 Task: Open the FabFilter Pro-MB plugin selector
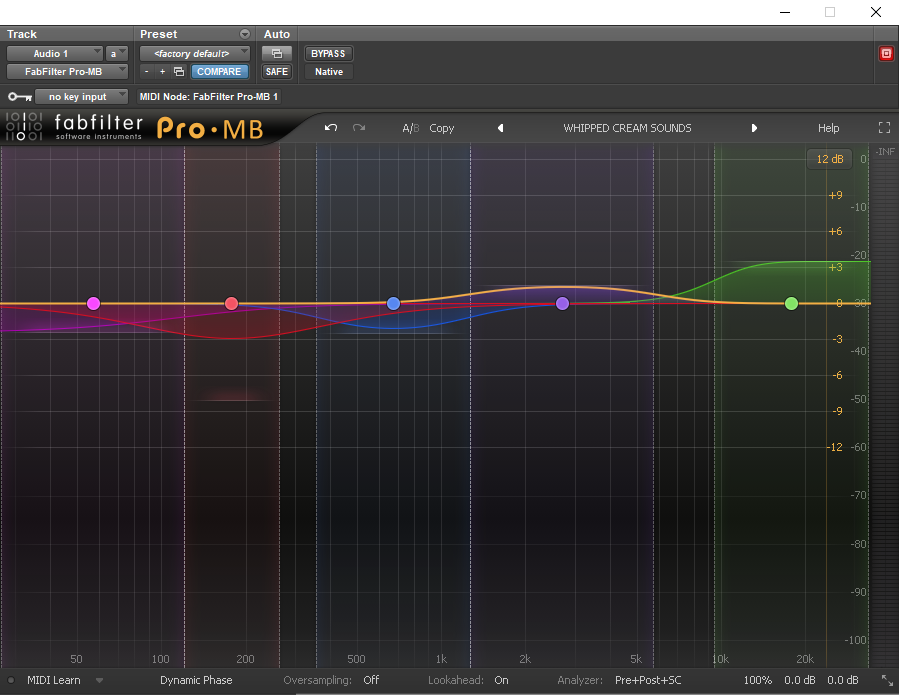pos(67,72)
